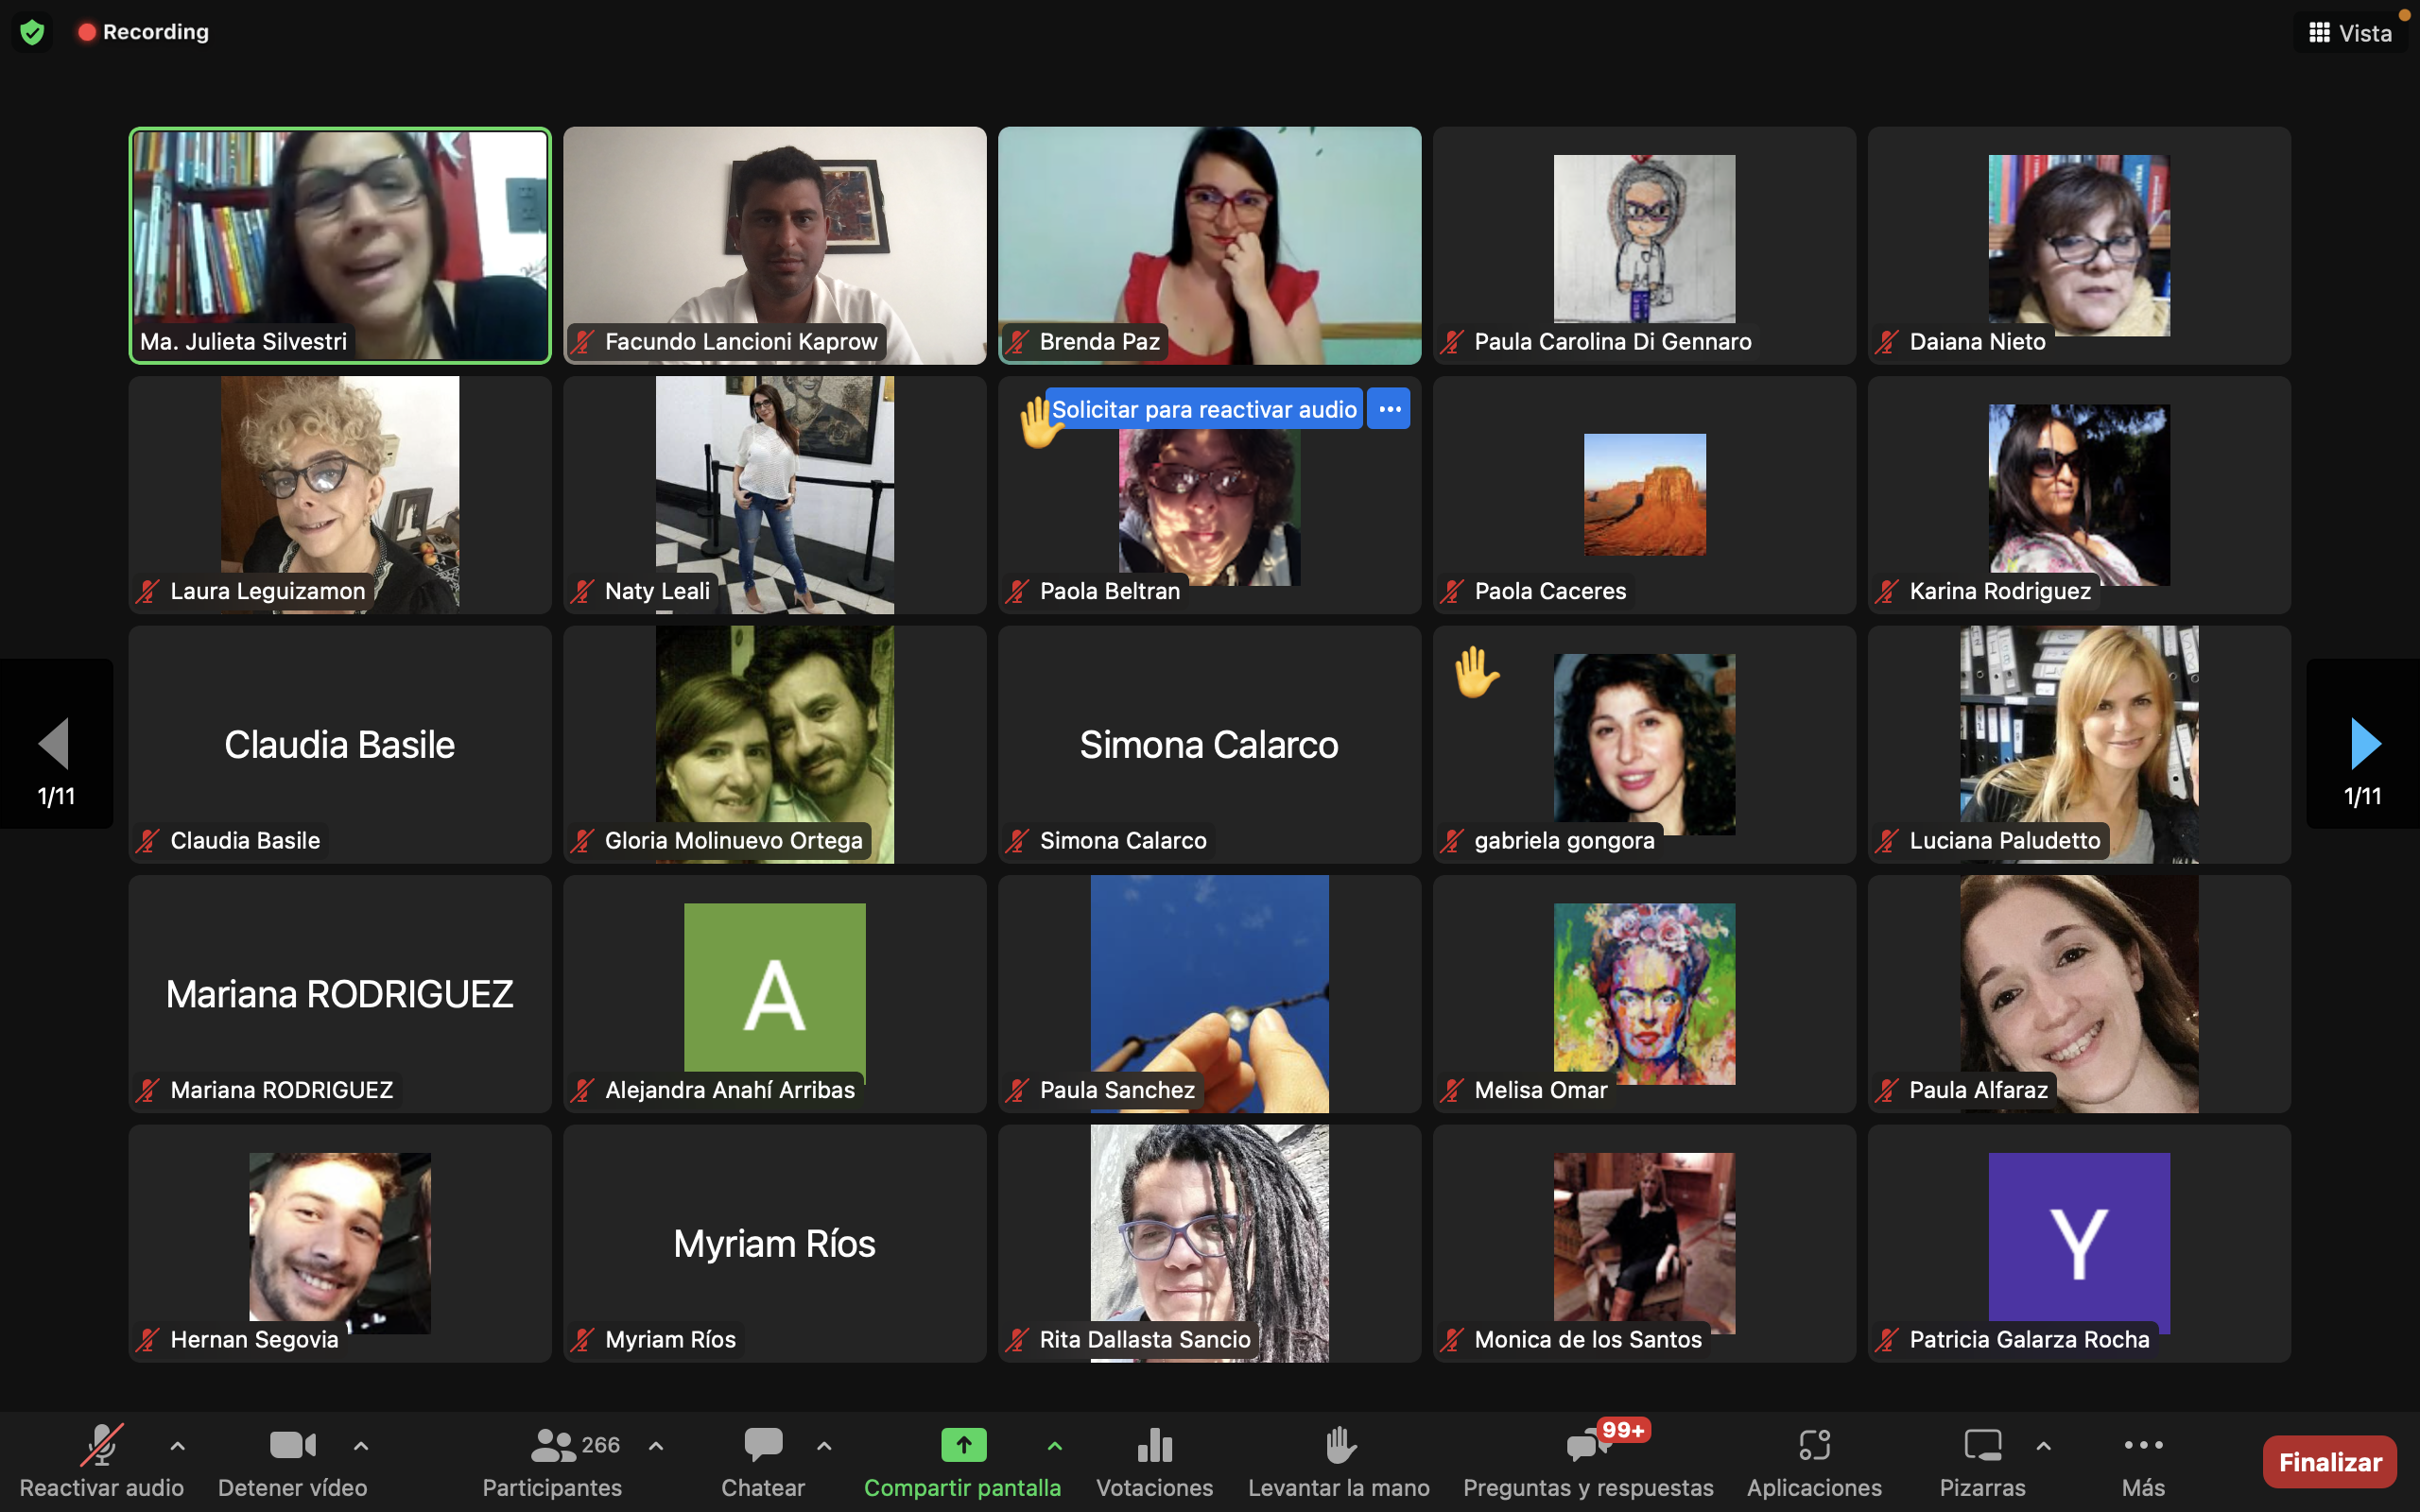Screen dimensions: 2420x1512
Task: Click Daiana Nieto profile picture
Action: [2079, 245]
